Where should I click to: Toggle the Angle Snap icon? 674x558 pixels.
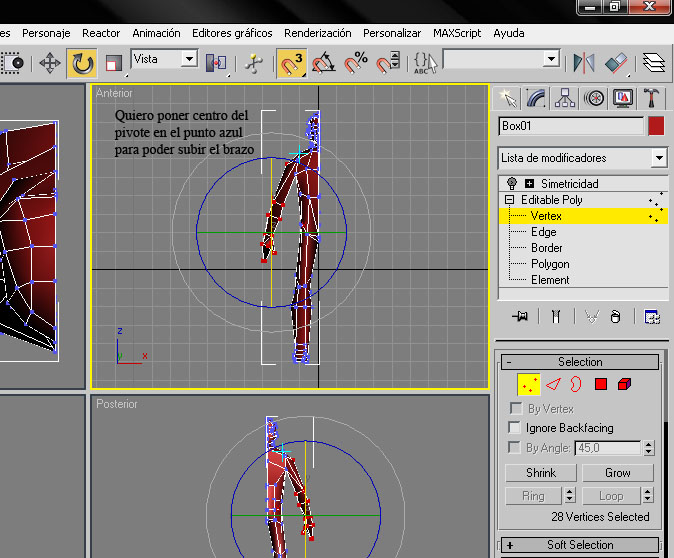[x=324, y=63]
